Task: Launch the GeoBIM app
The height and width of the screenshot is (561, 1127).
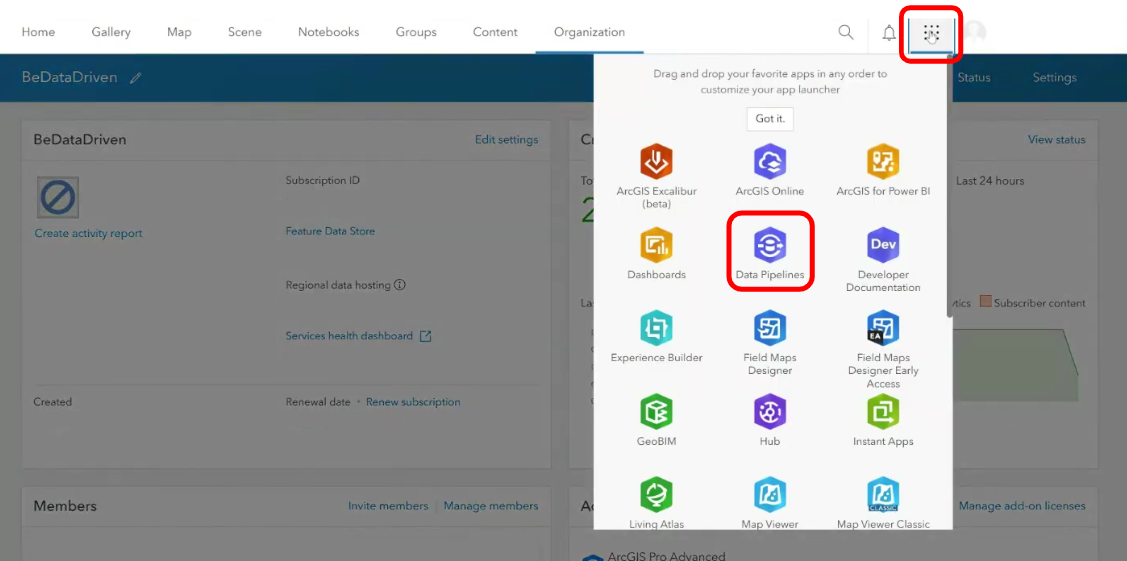Action: pyautogui.click(x=656, y=421)
